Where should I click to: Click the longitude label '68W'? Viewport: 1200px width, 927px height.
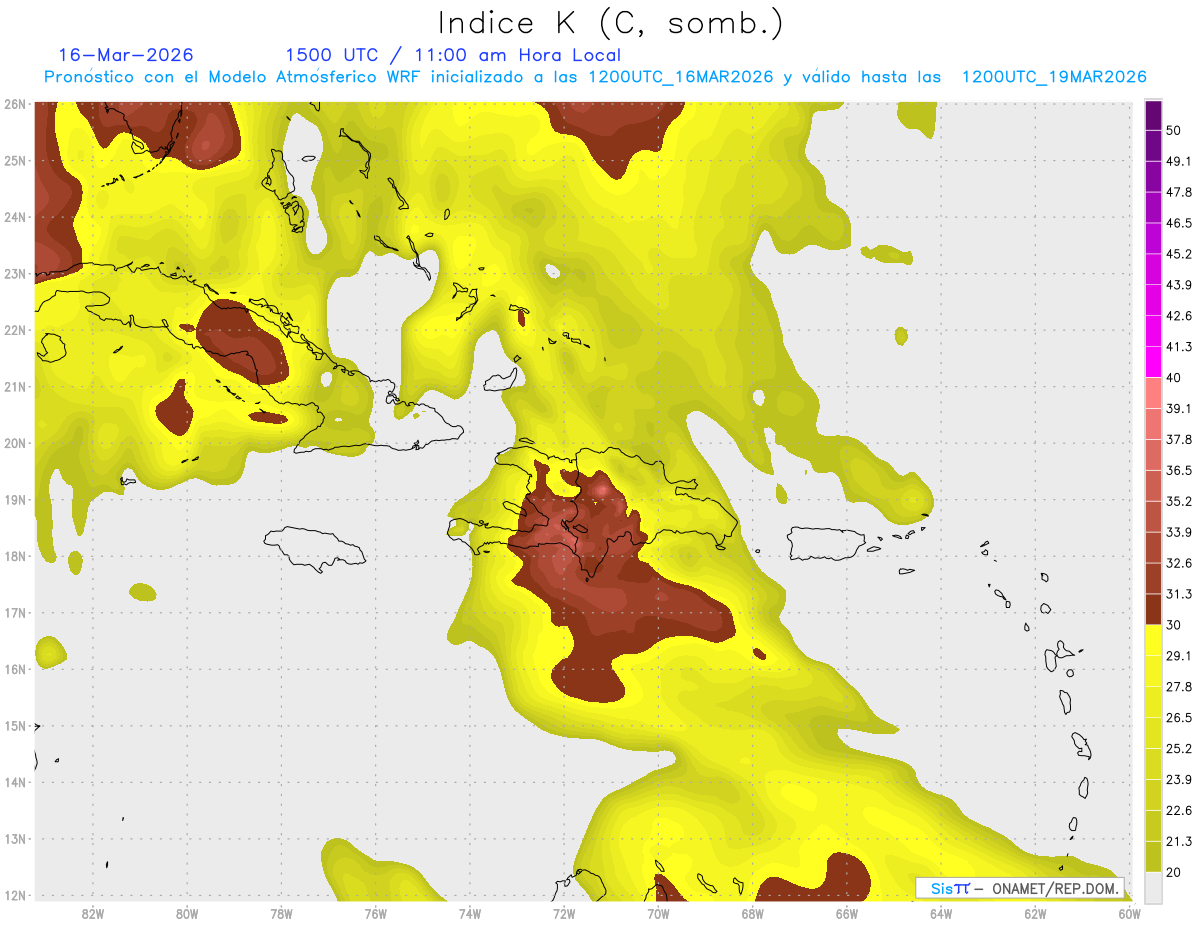[x=753, y=913]
